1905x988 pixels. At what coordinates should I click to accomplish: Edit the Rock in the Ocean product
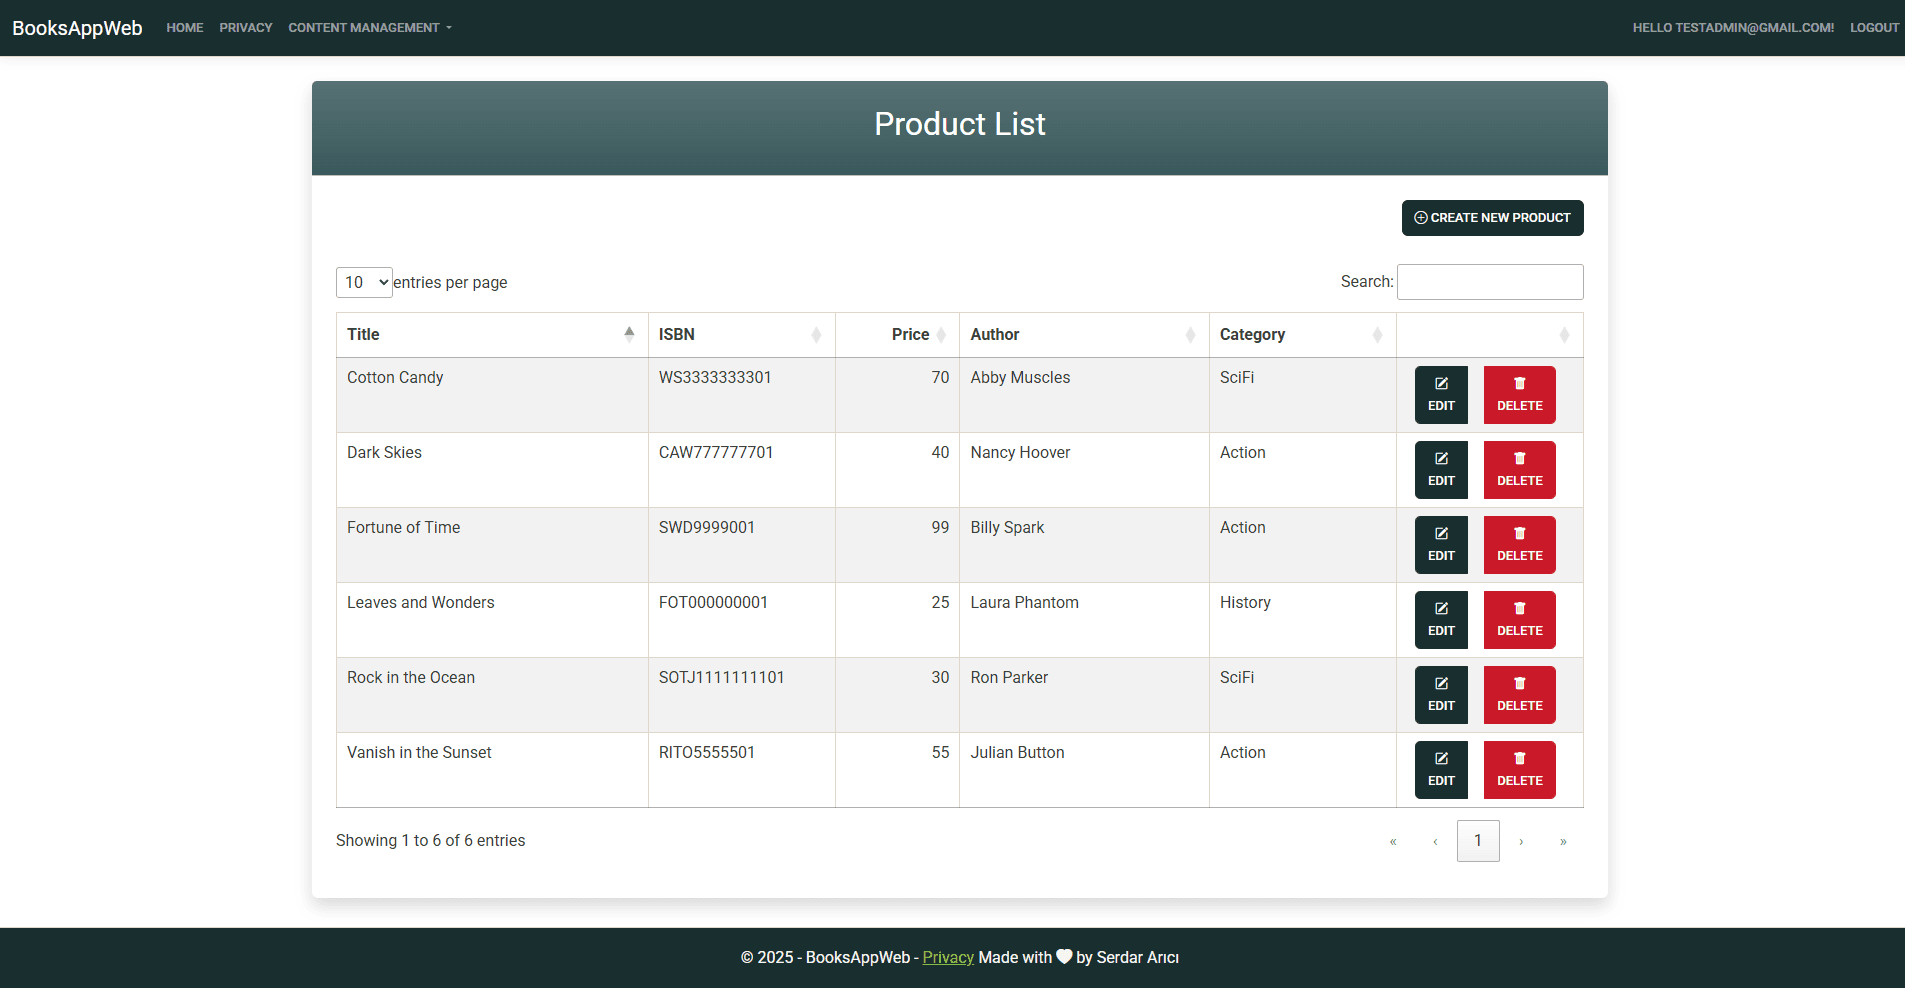coord(1441,695)
